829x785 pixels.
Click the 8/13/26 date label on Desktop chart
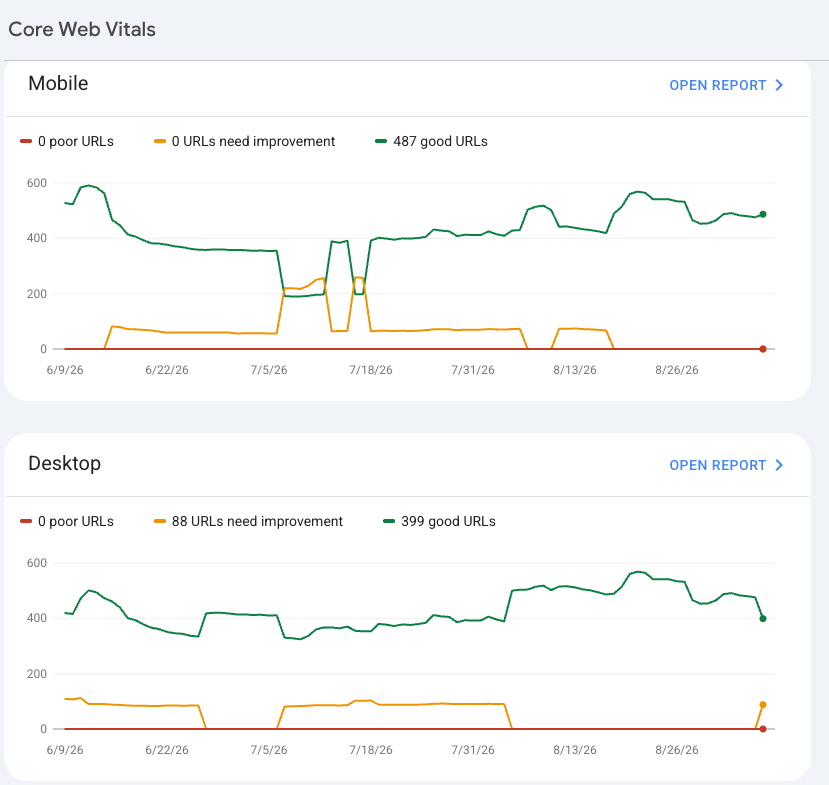[575, 750]
